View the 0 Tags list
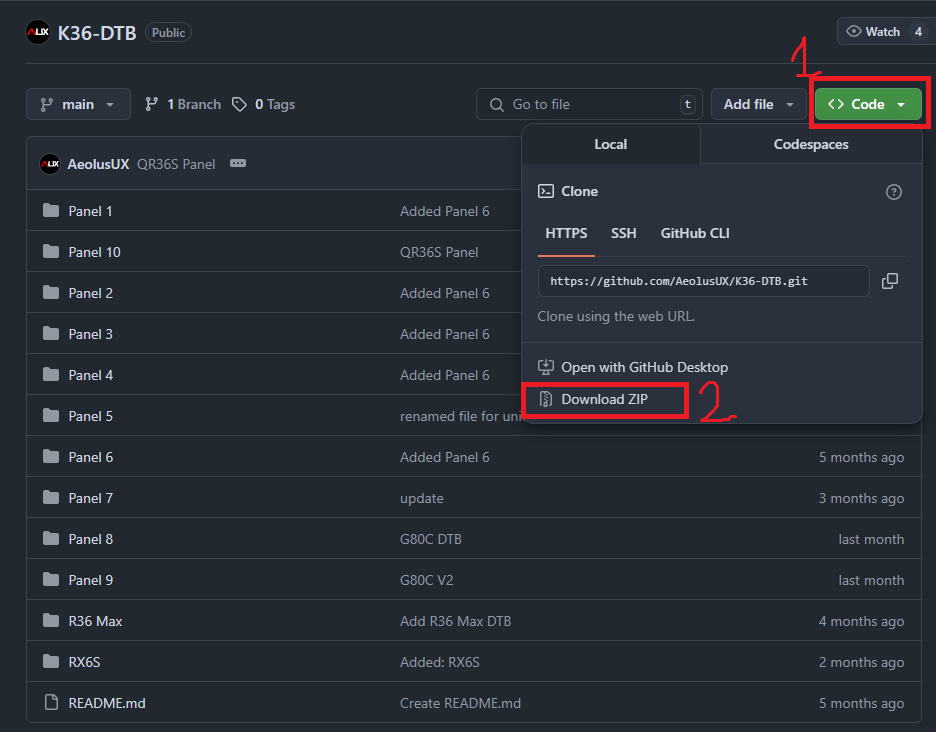The height and width of the screenshot is (732, 936). (264, 104)
